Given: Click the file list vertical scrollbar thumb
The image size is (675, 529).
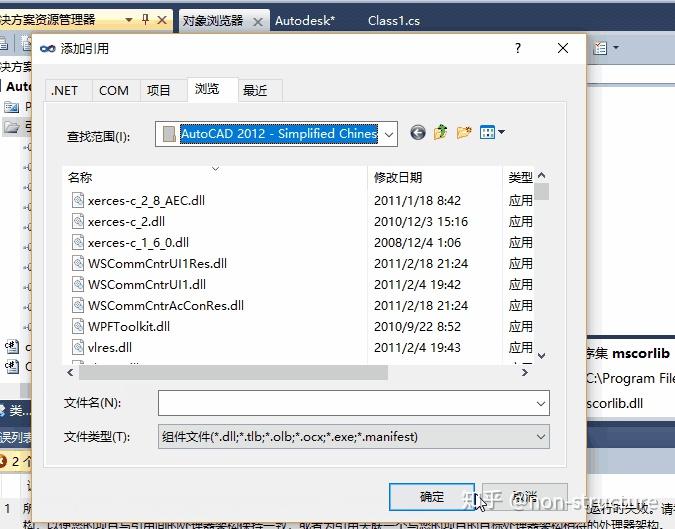Looking at the screenshot, I should (542, 192).
